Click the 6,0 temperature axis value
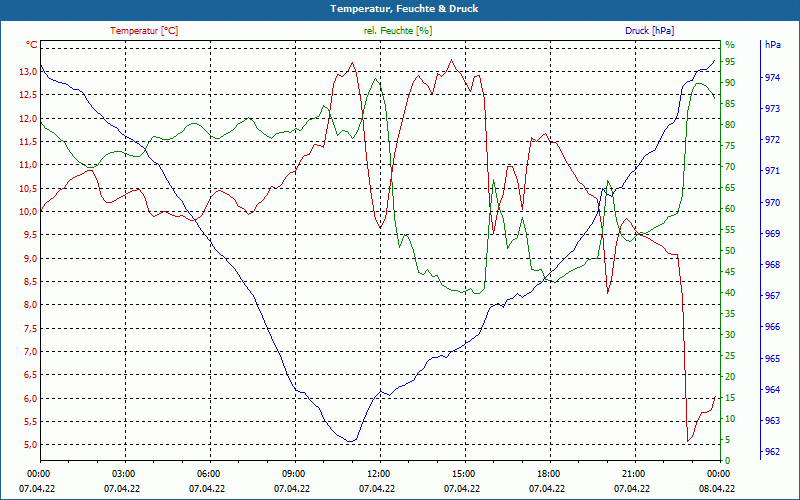 (x=30, y=398)
